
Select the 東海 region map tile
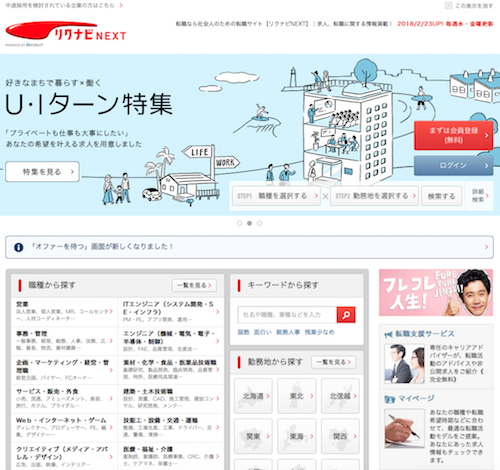(297, 436)
